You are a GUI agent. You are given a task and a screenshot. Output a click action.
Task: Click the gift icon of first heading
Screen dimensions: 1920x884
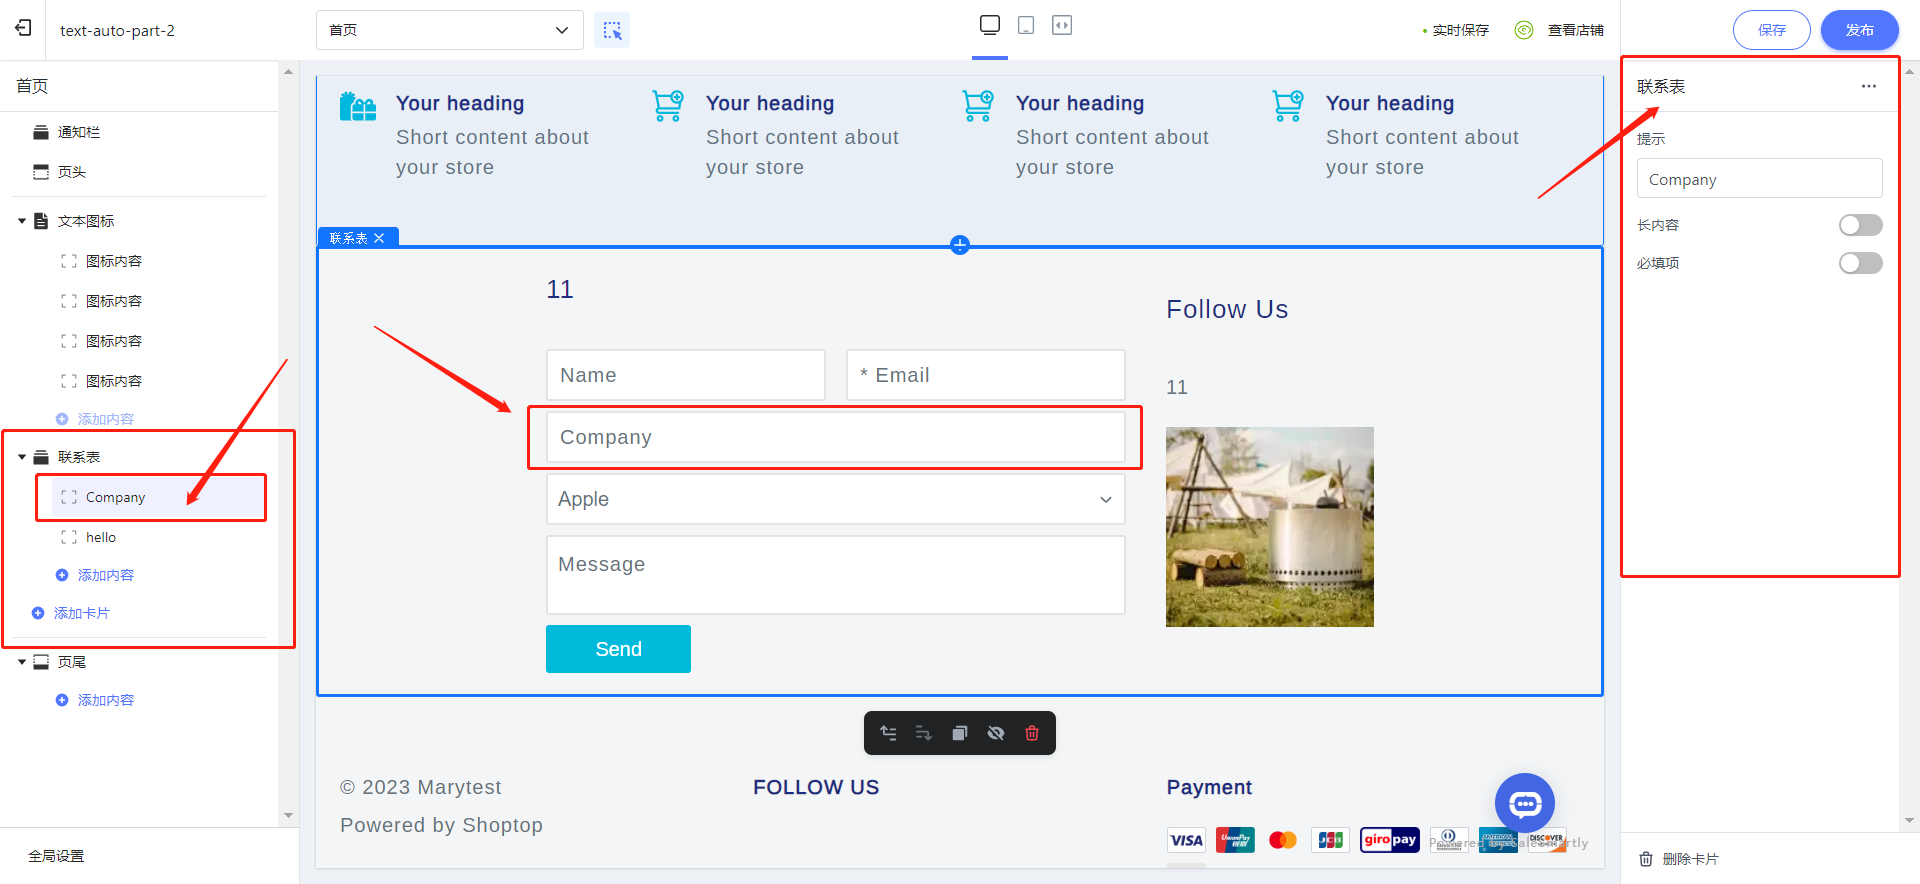358,106
